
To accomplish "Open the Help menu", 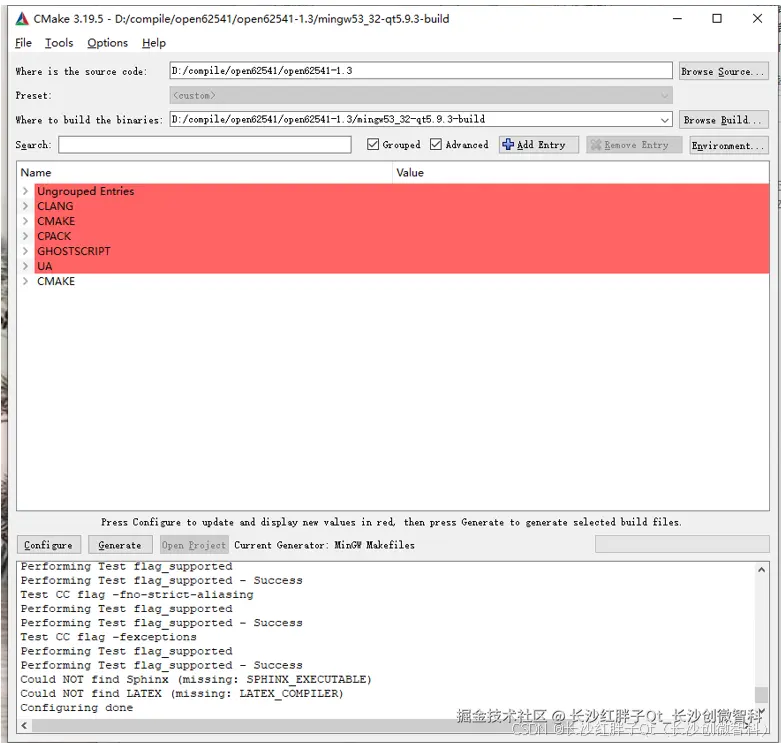I will 154,43.
